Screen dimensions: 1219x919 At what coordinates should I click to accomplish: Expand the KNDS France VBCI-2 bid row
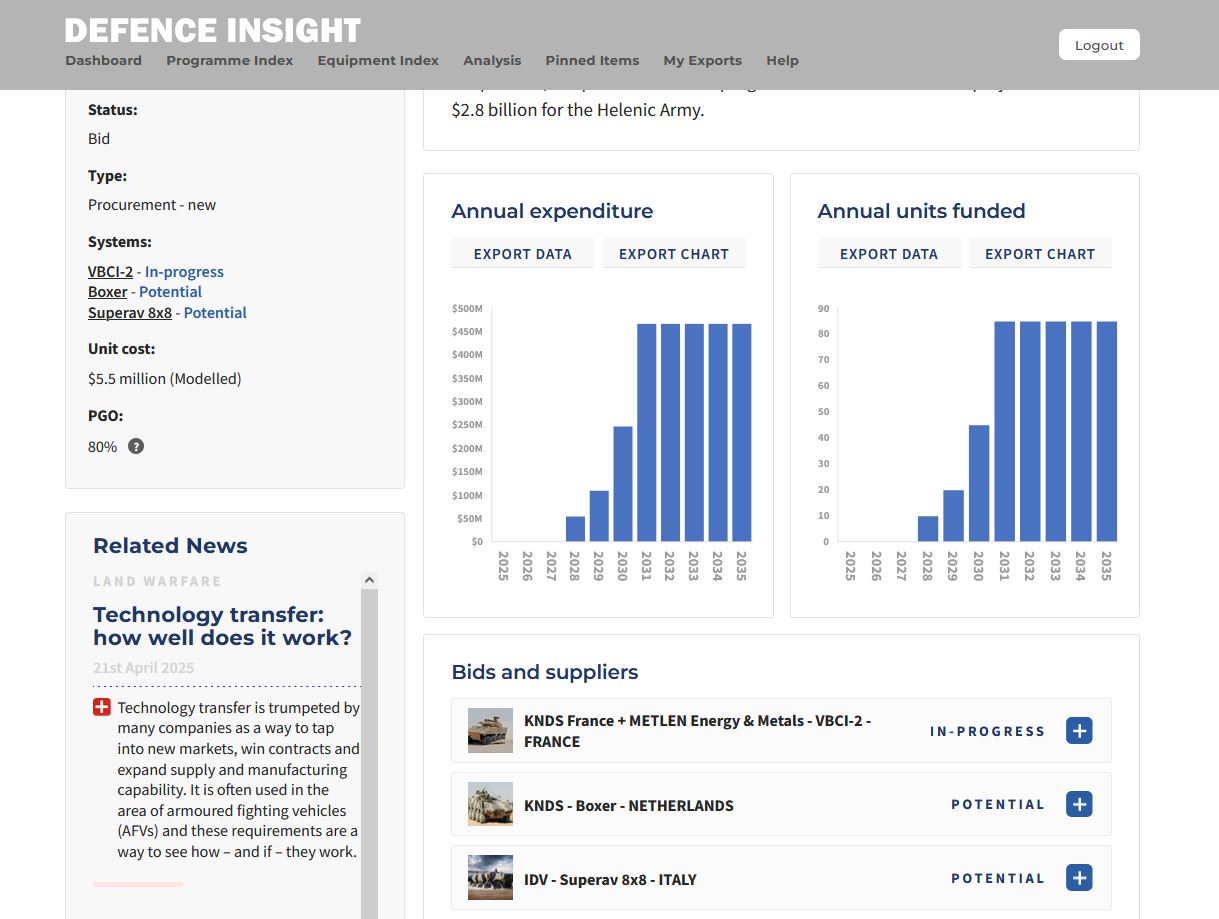pyautogui.click(x=1079, y=731)
